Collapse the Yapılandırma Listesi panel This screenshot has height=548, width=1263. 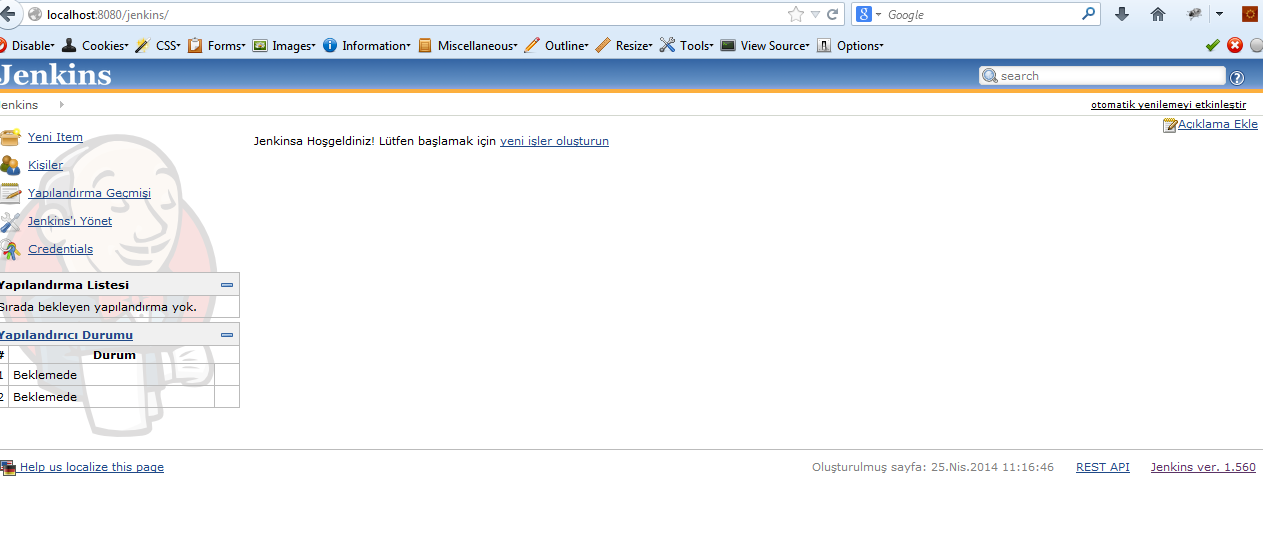(227, 285)
